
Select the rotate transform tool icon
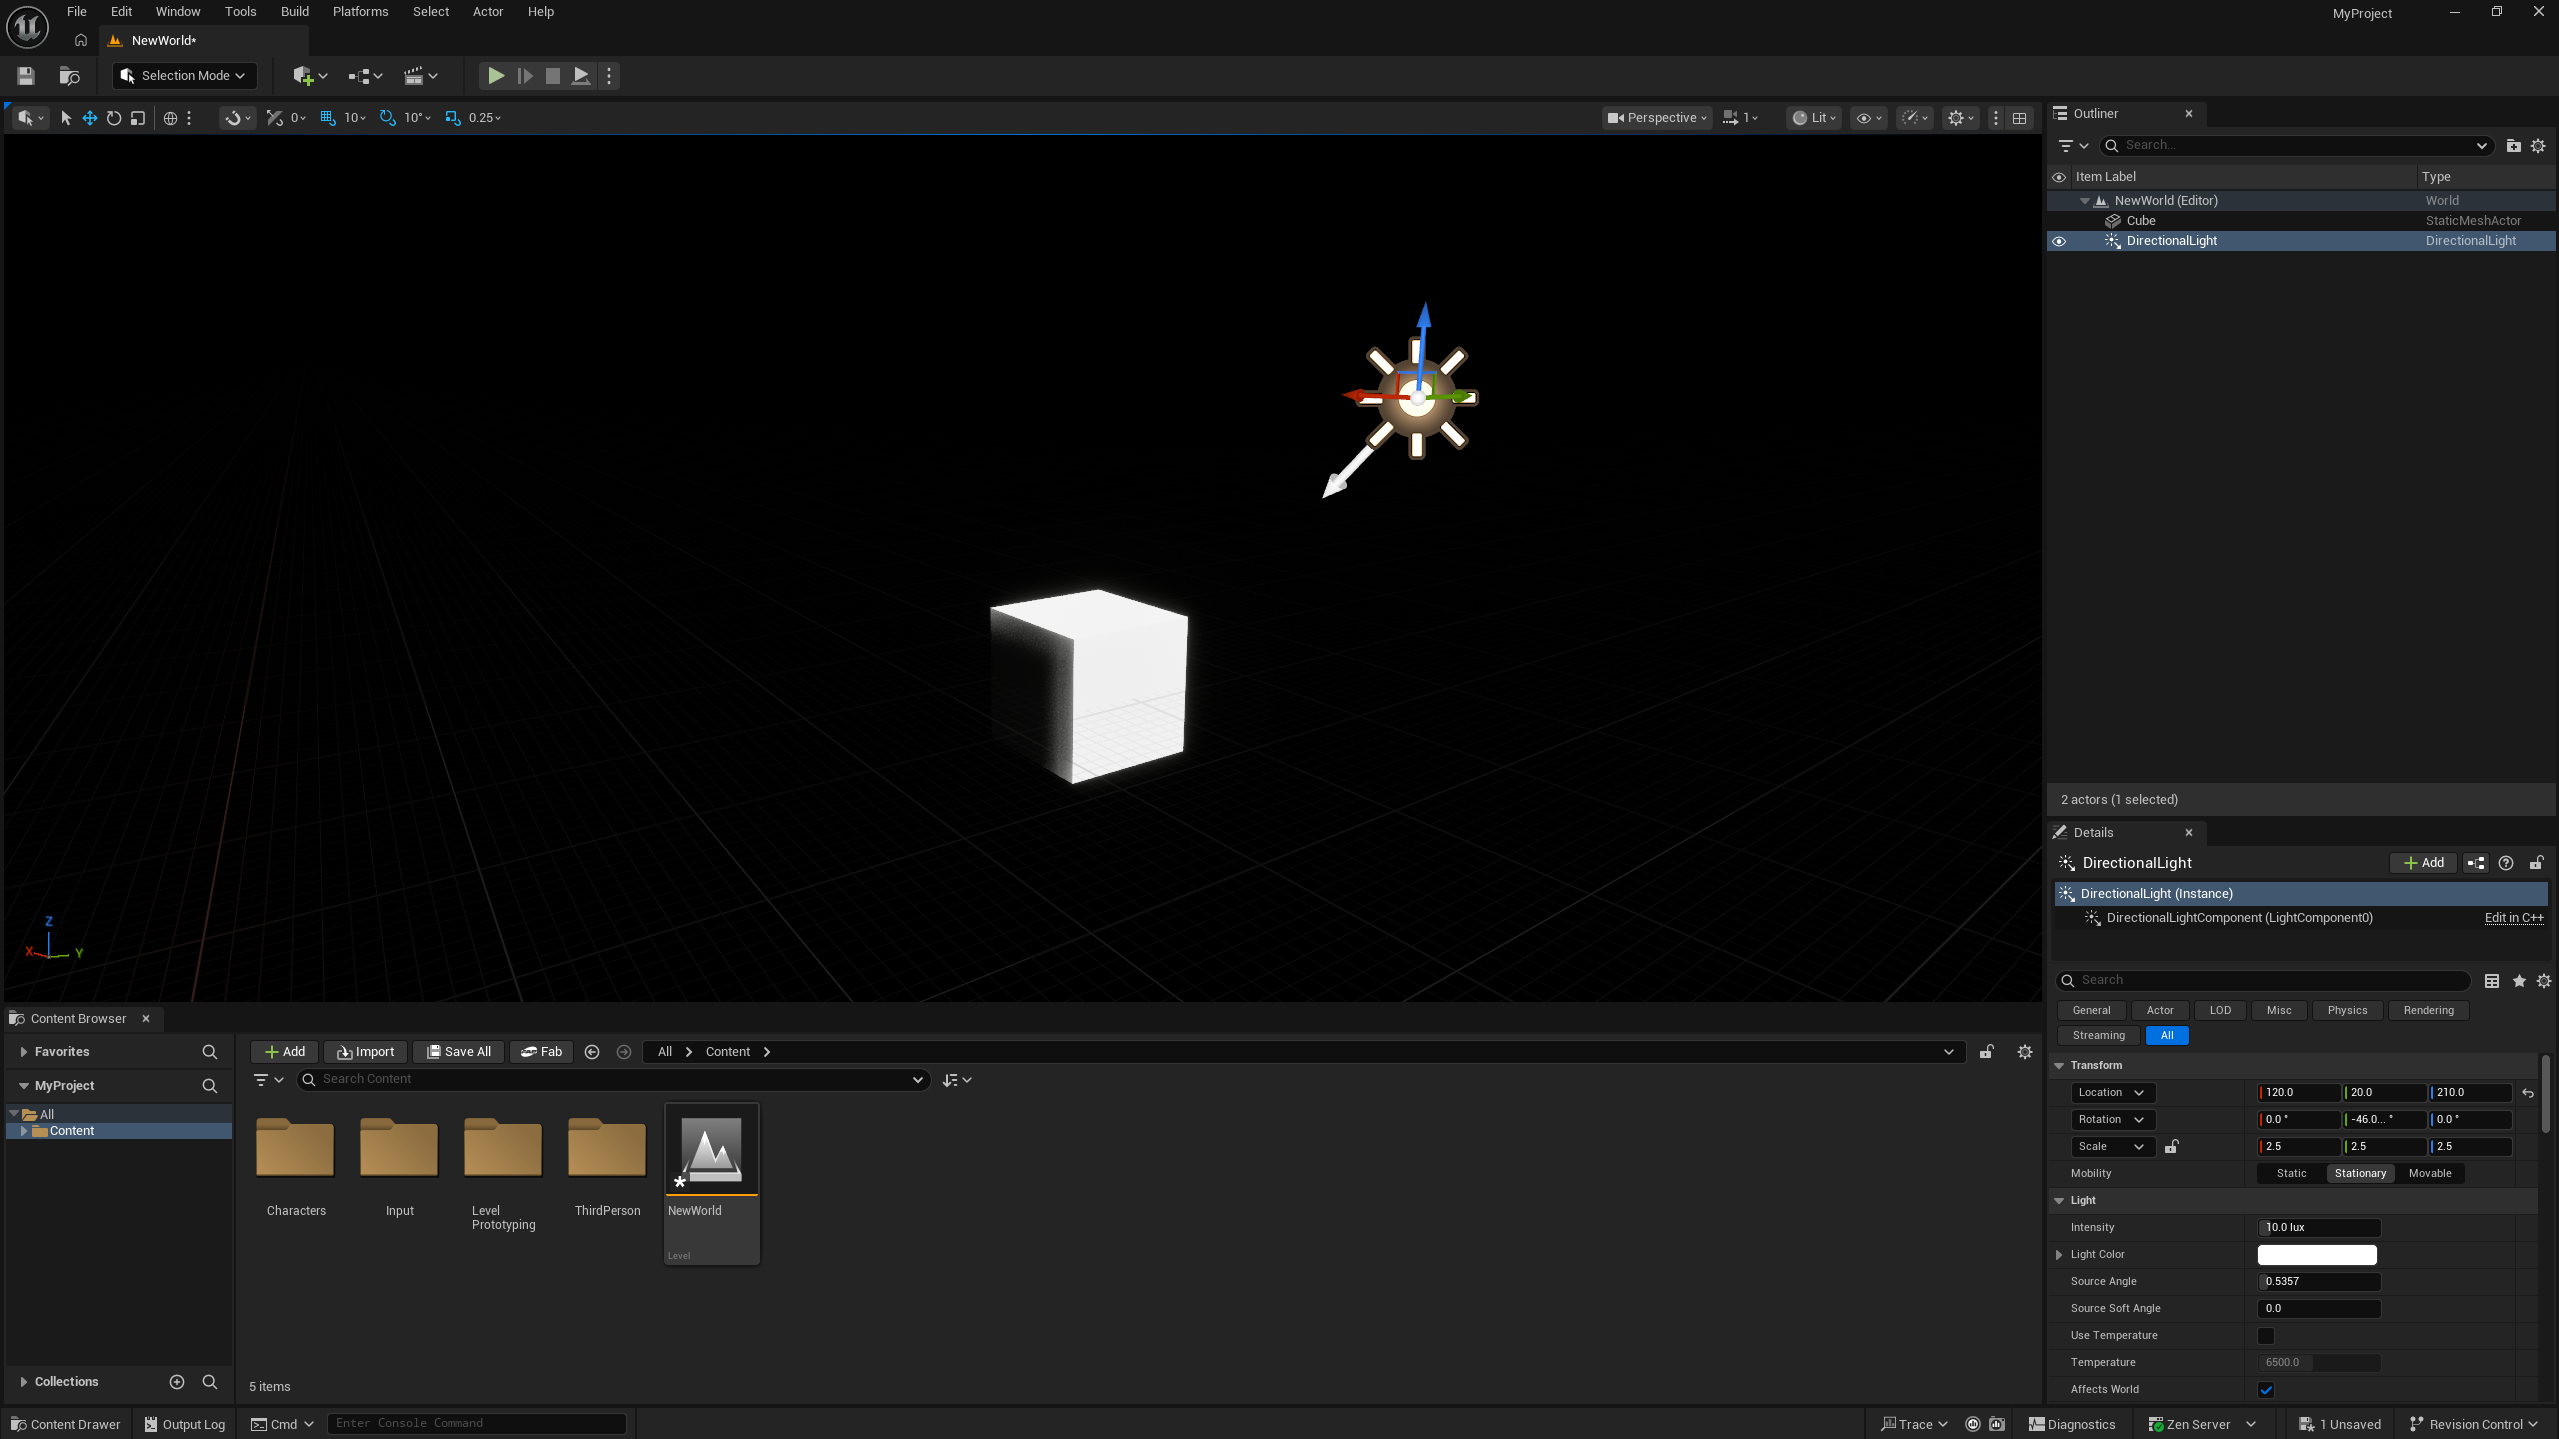click(114, 118)
